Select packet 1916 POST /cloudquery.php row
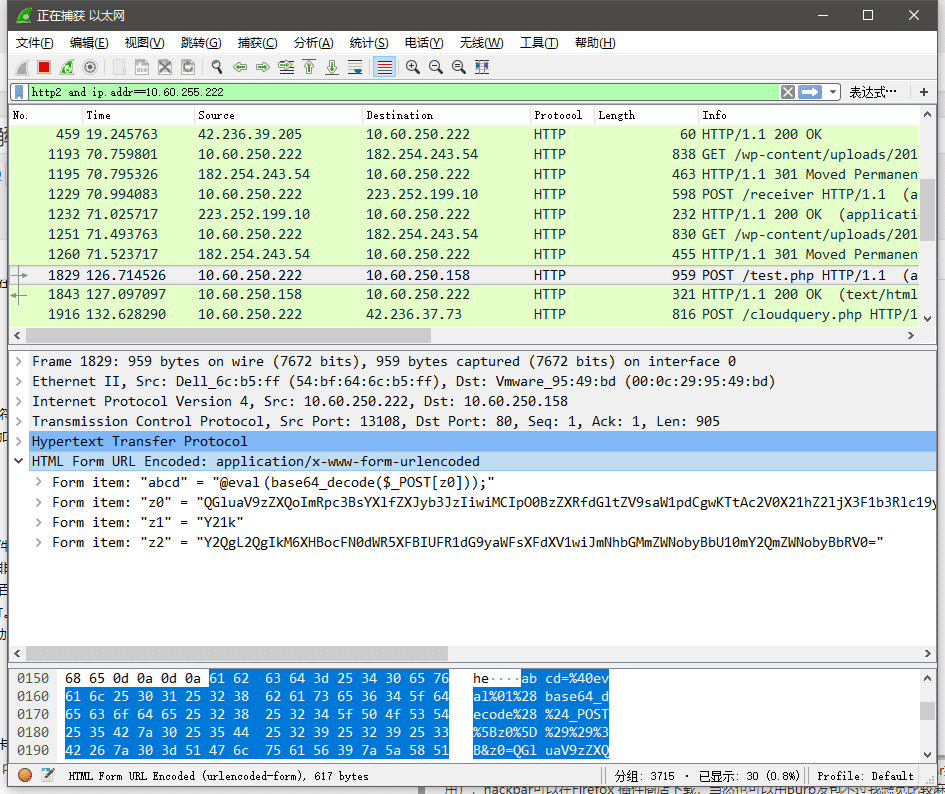 click(464, 314)
